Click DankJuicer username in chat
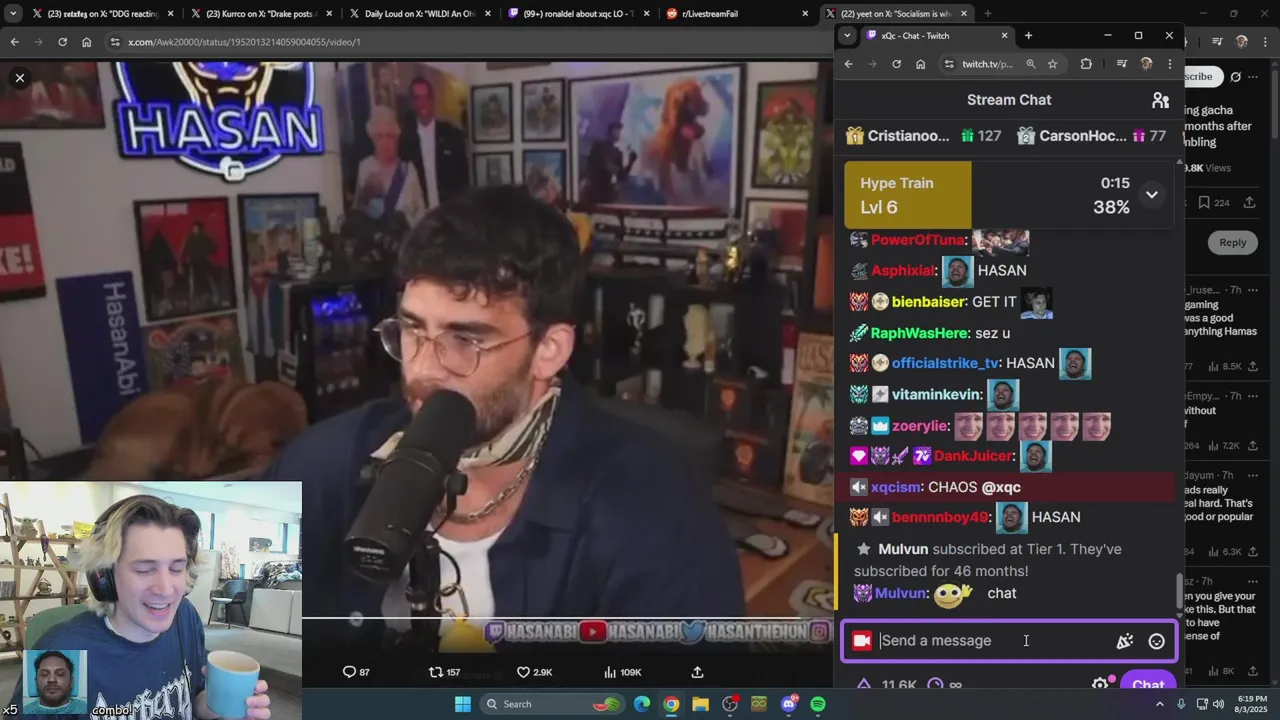This screenshot has height=720, width=1280. click(973, 456)
